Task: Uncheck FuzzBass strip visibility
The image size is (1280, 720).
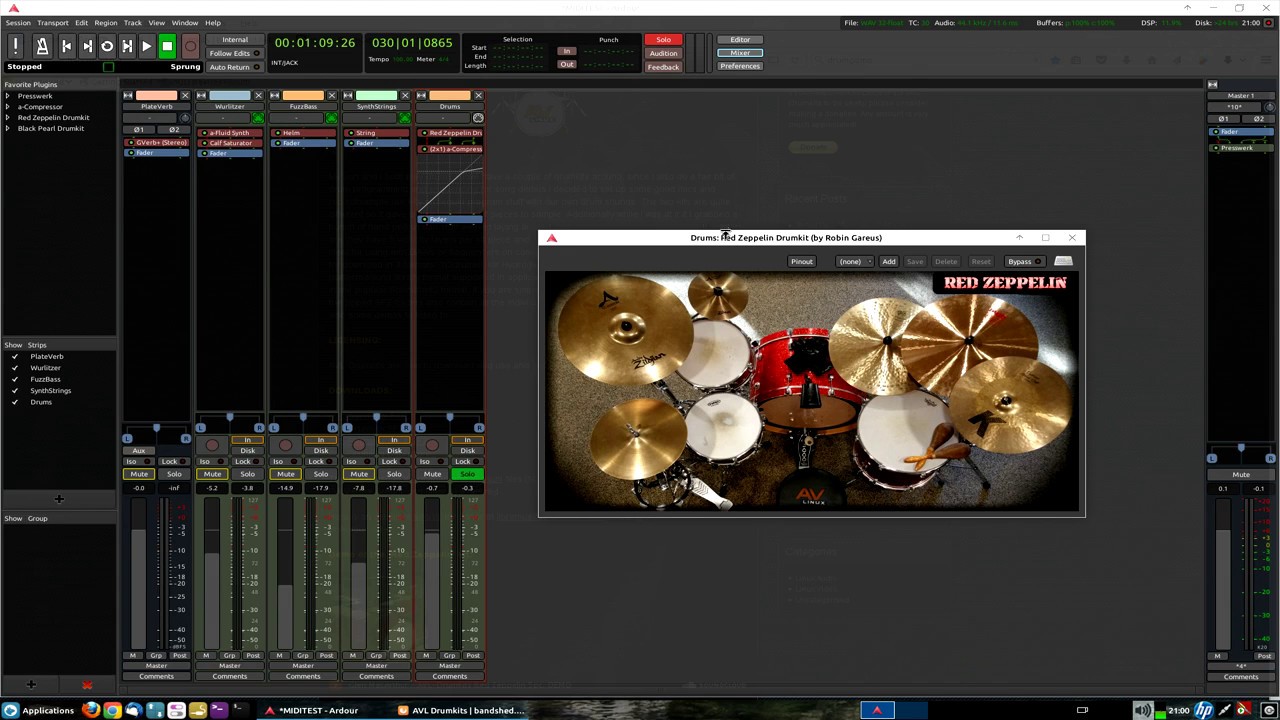Action: tap(14, 379)
